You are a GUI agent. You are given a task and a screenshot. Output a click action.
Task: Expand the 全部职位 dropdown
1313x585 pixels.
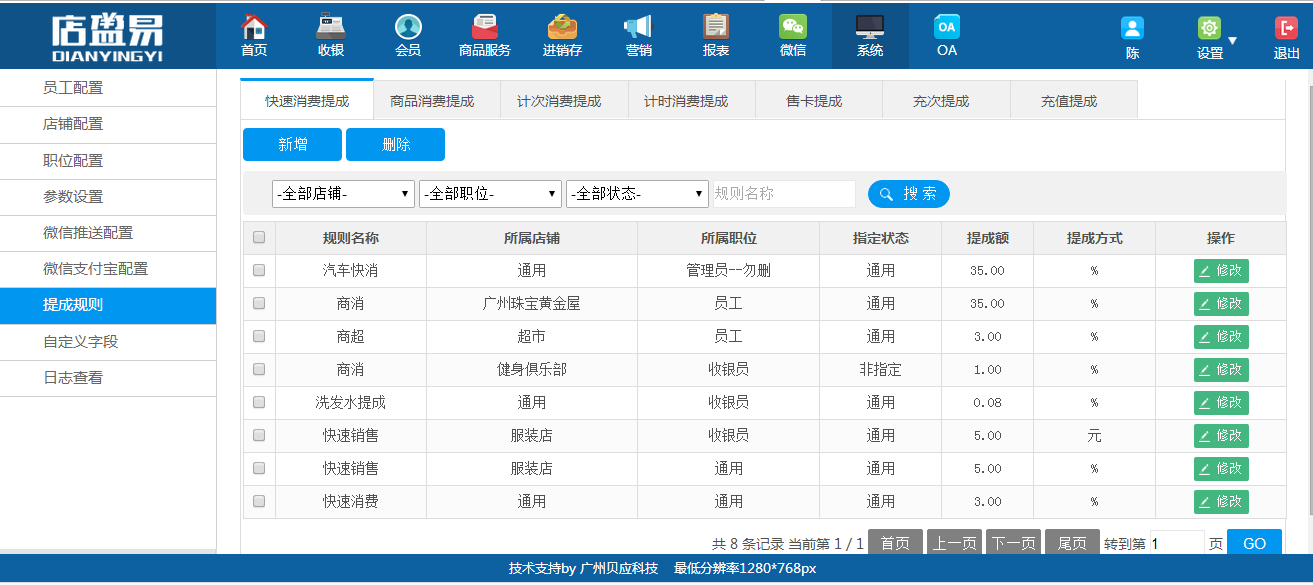click(x=490, y=194)
